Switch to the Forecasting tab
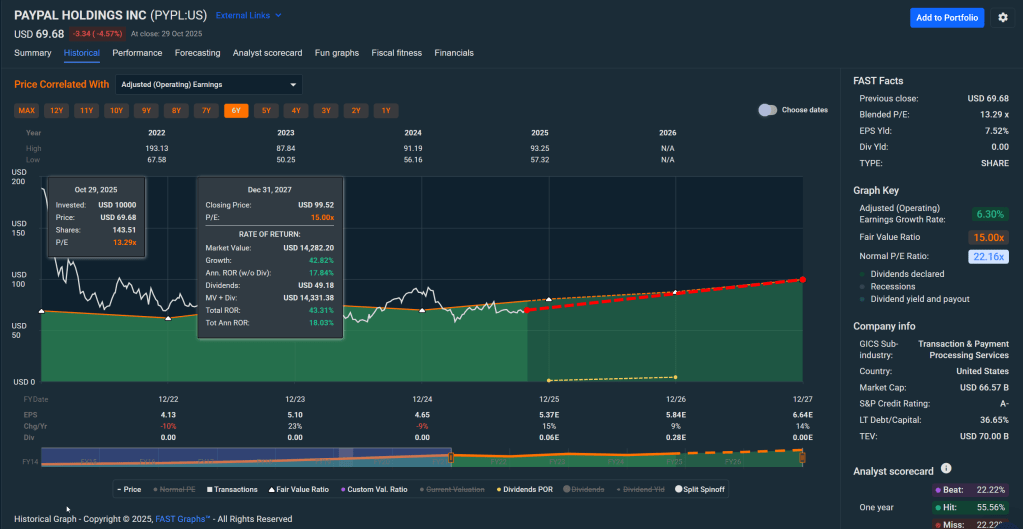The width and height of the screenshot is (1023, 529). pyautogui.click(x=197, y=53)
